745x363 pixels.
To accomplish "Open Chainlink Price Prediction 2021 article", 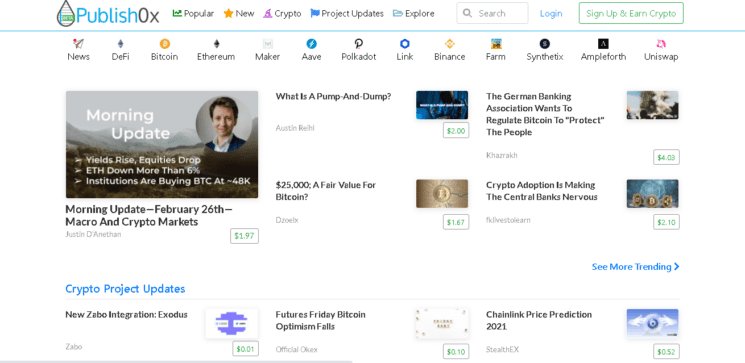I will 539,320.
